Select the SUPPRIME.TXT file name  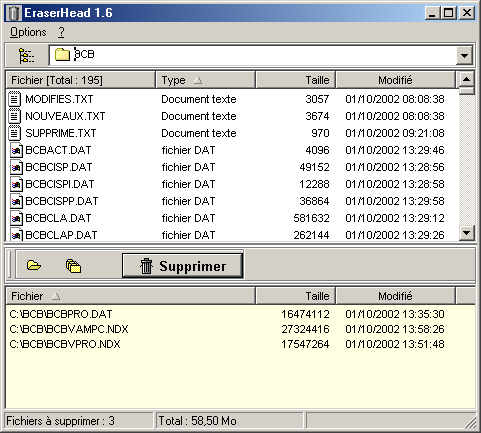[x=61, y=133]
